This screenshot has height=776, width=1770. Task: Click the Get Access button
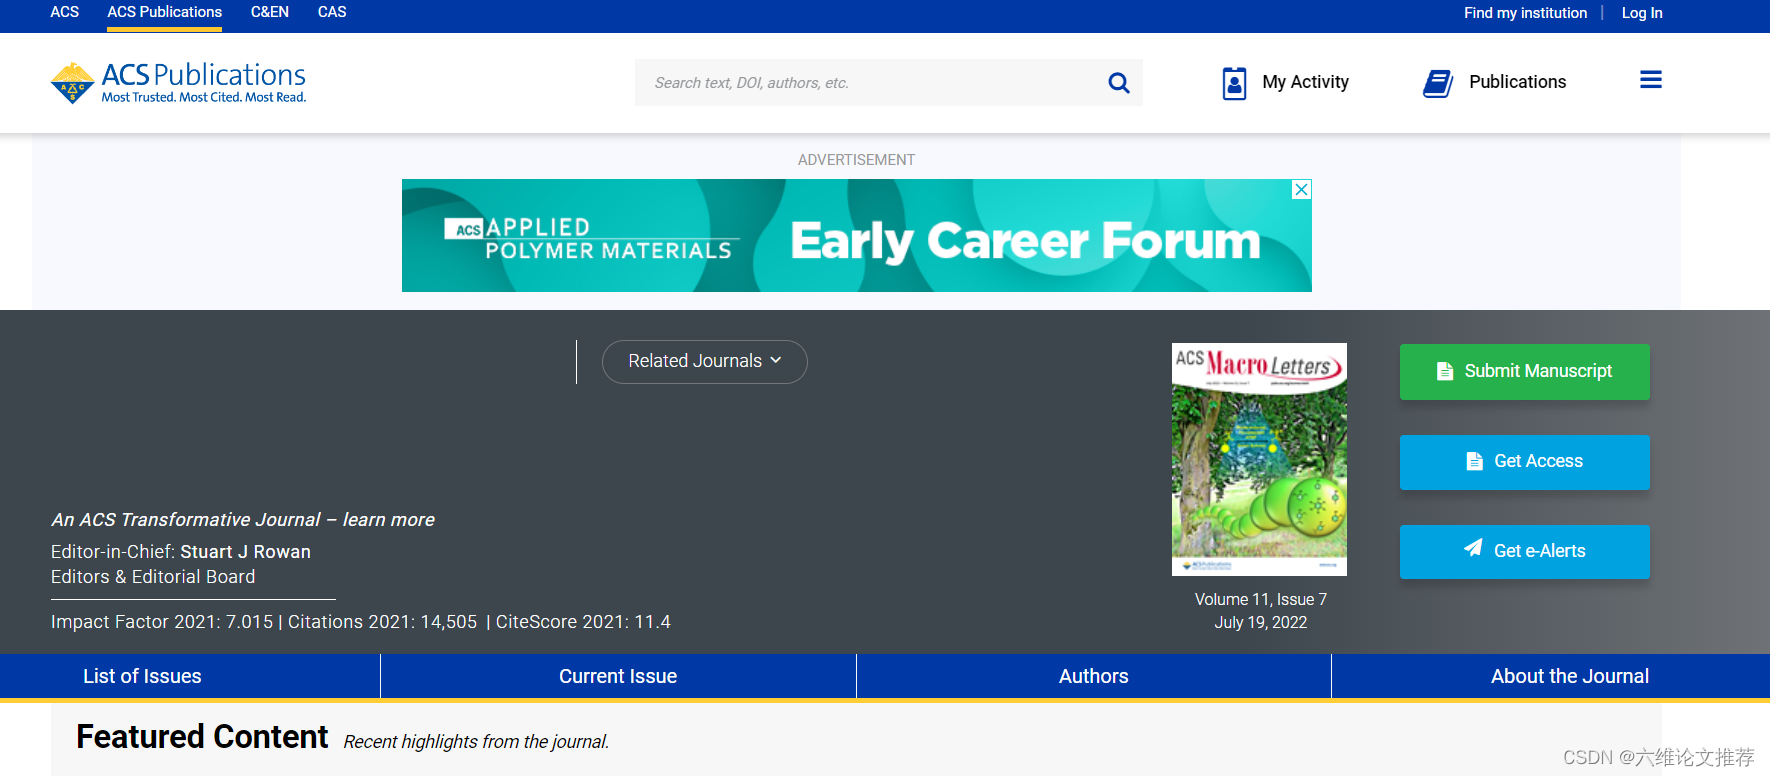pyautogui.click(x=1525, y=462)
